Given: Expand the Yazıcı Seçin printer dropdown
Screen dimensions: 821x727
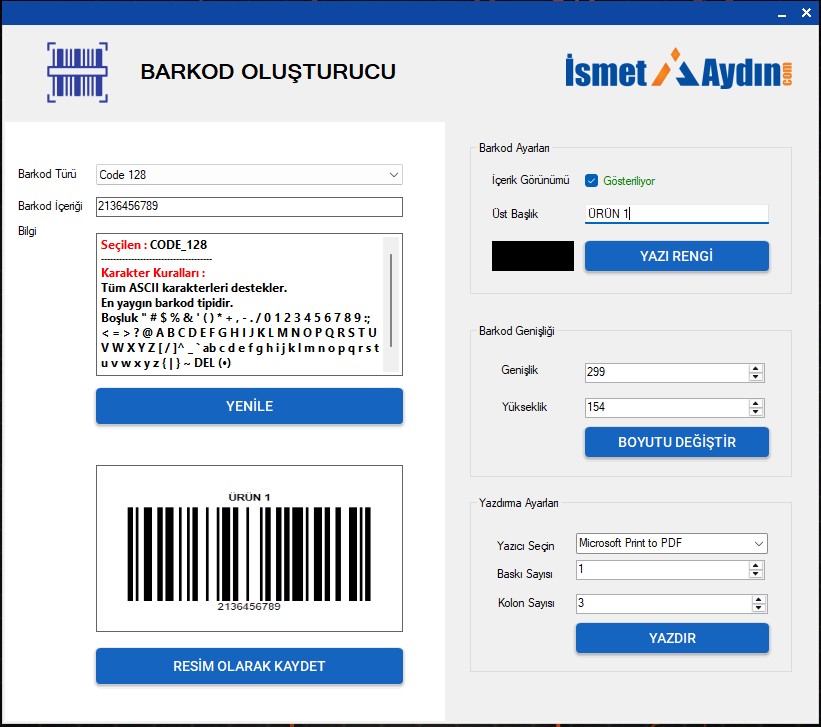Looking at the screenshot, I should coord(672,543).
